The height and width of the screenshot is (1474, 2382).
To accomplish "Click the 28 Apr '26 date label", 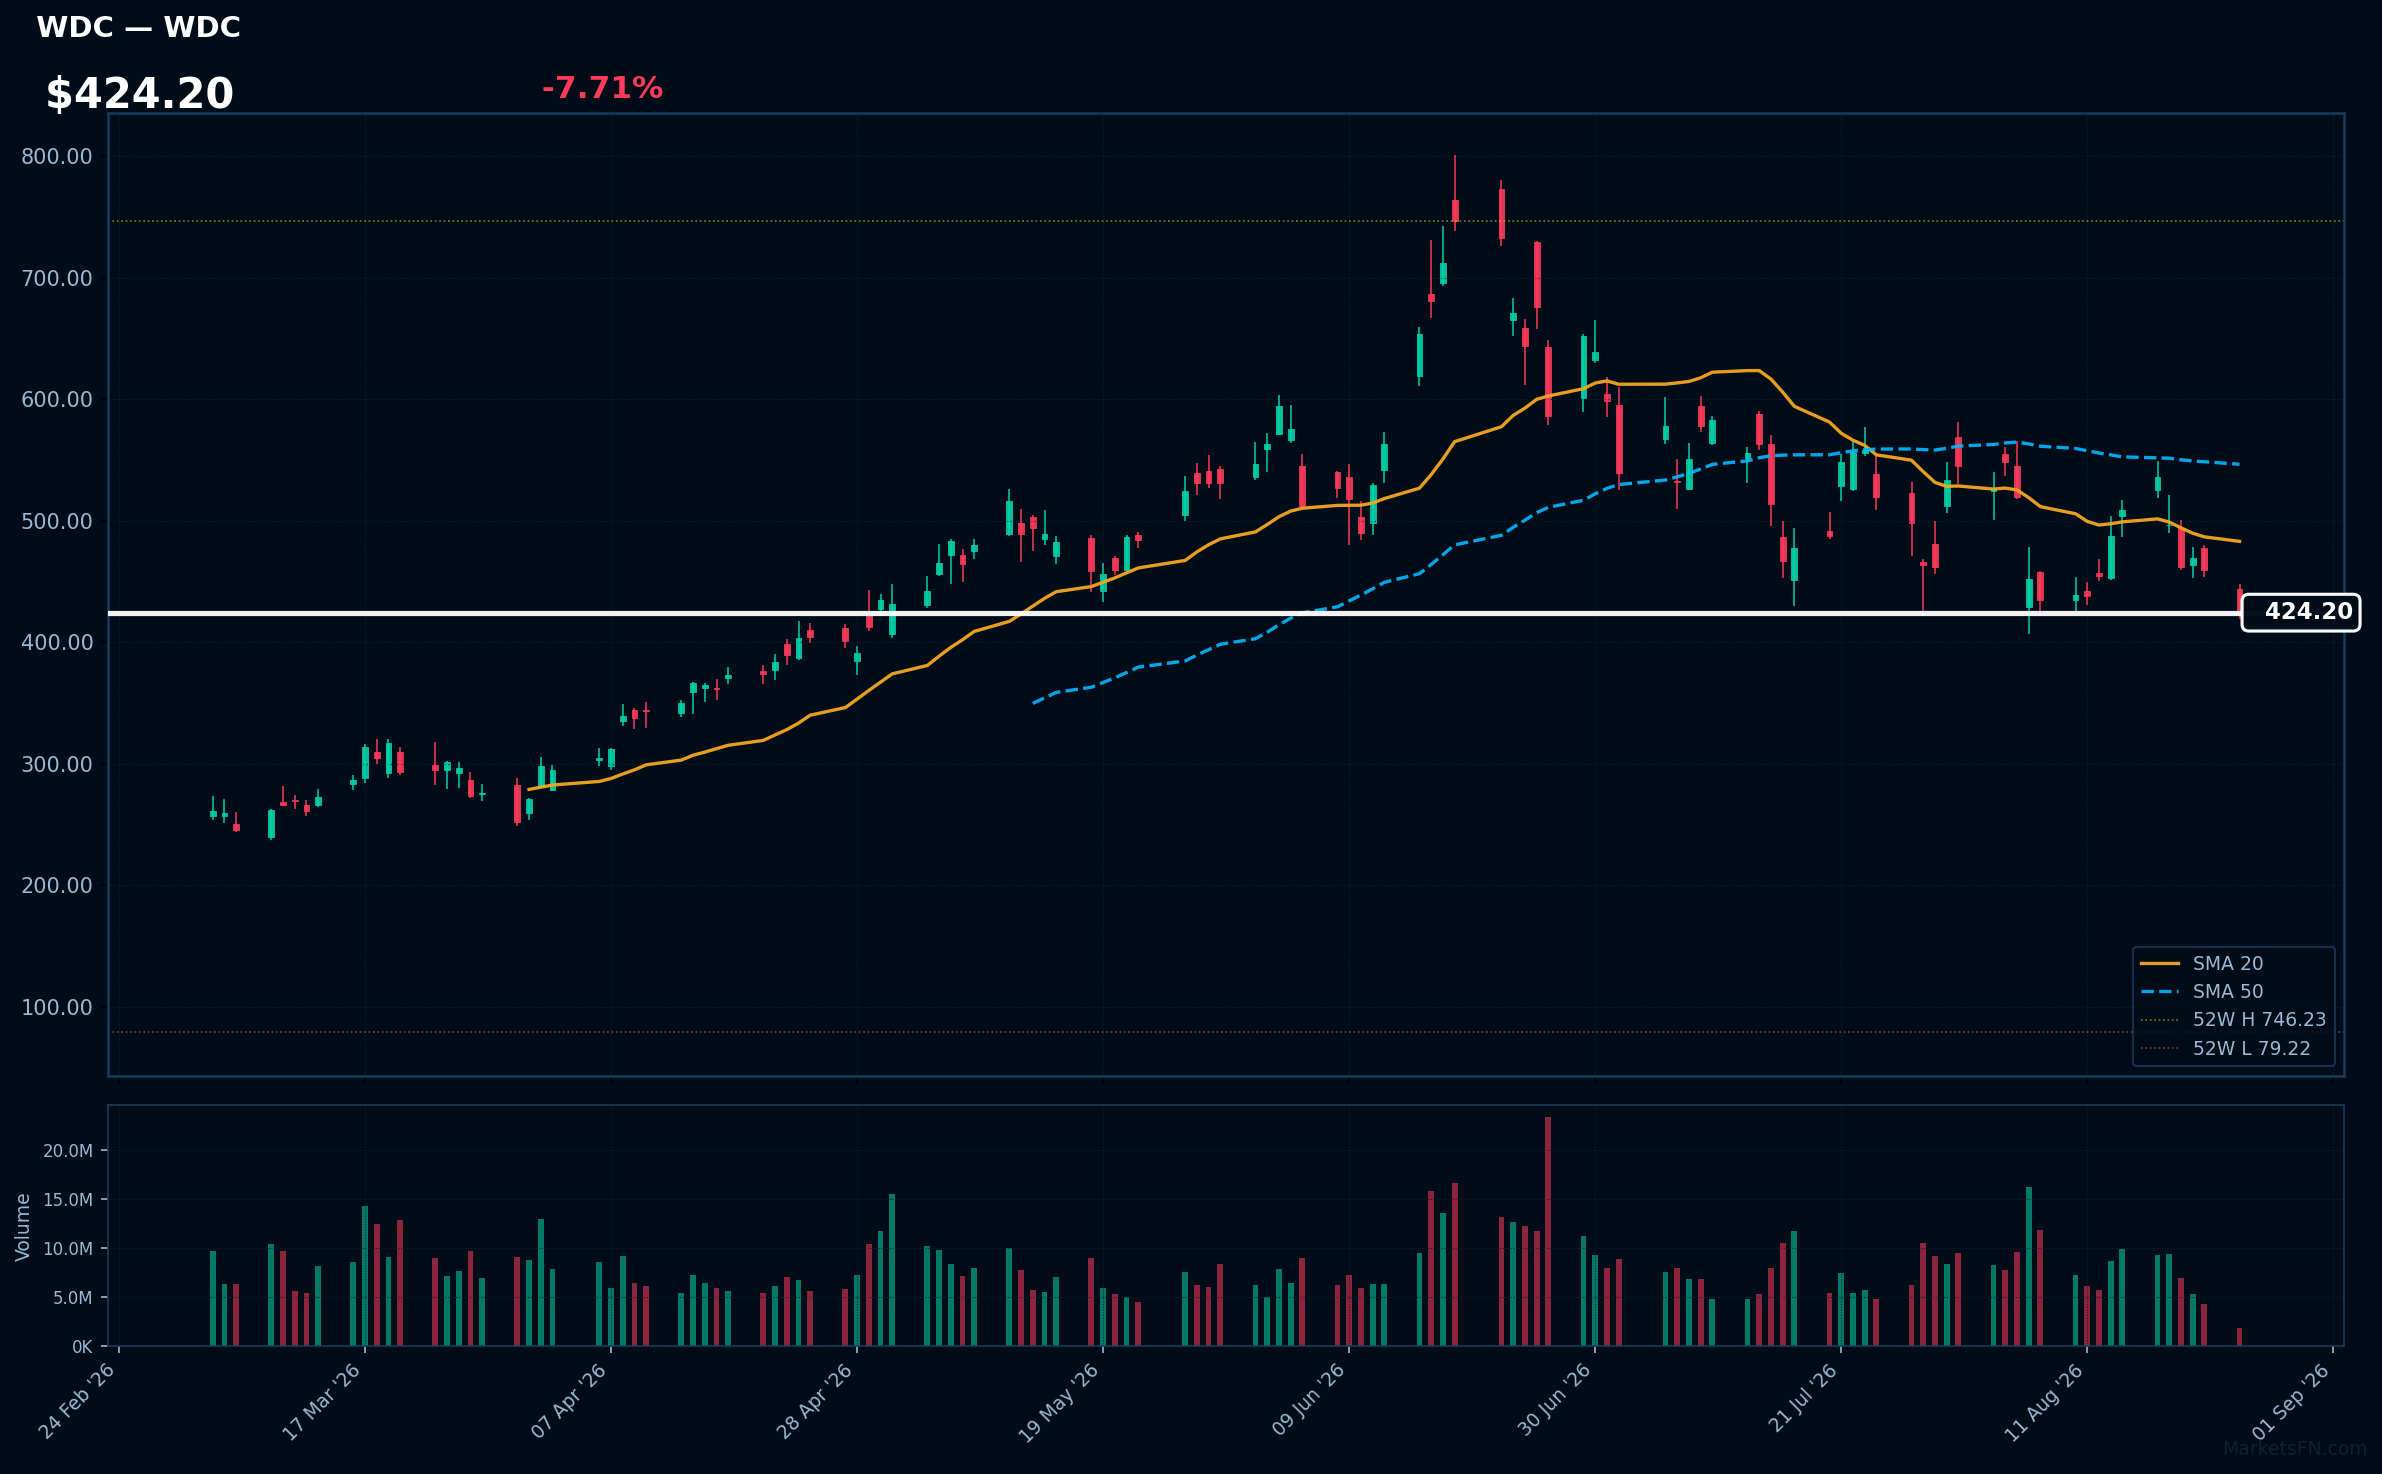I will point(815,1401).
